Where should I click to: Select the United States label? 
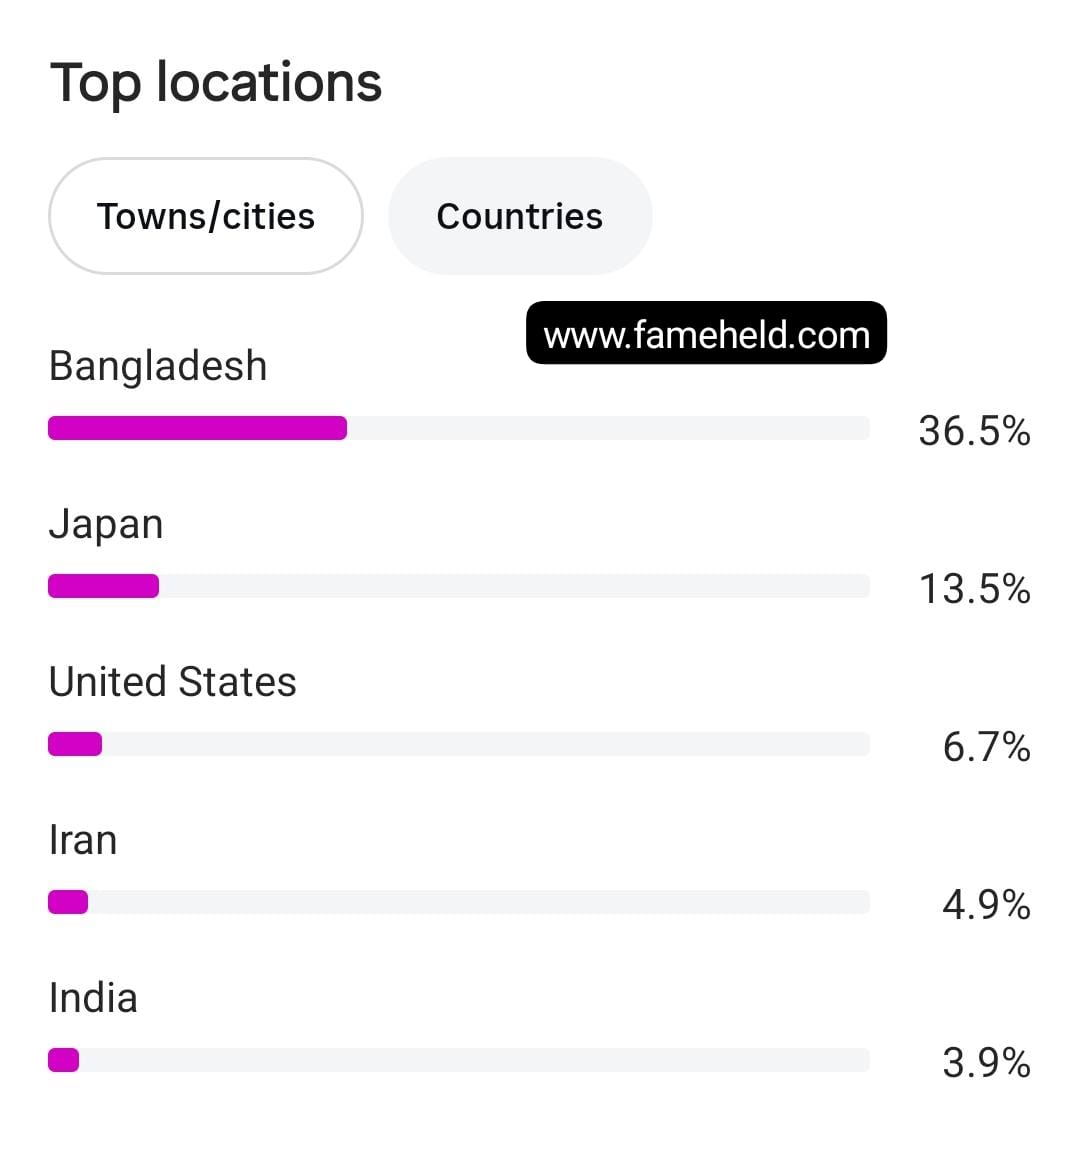(172, 681)
